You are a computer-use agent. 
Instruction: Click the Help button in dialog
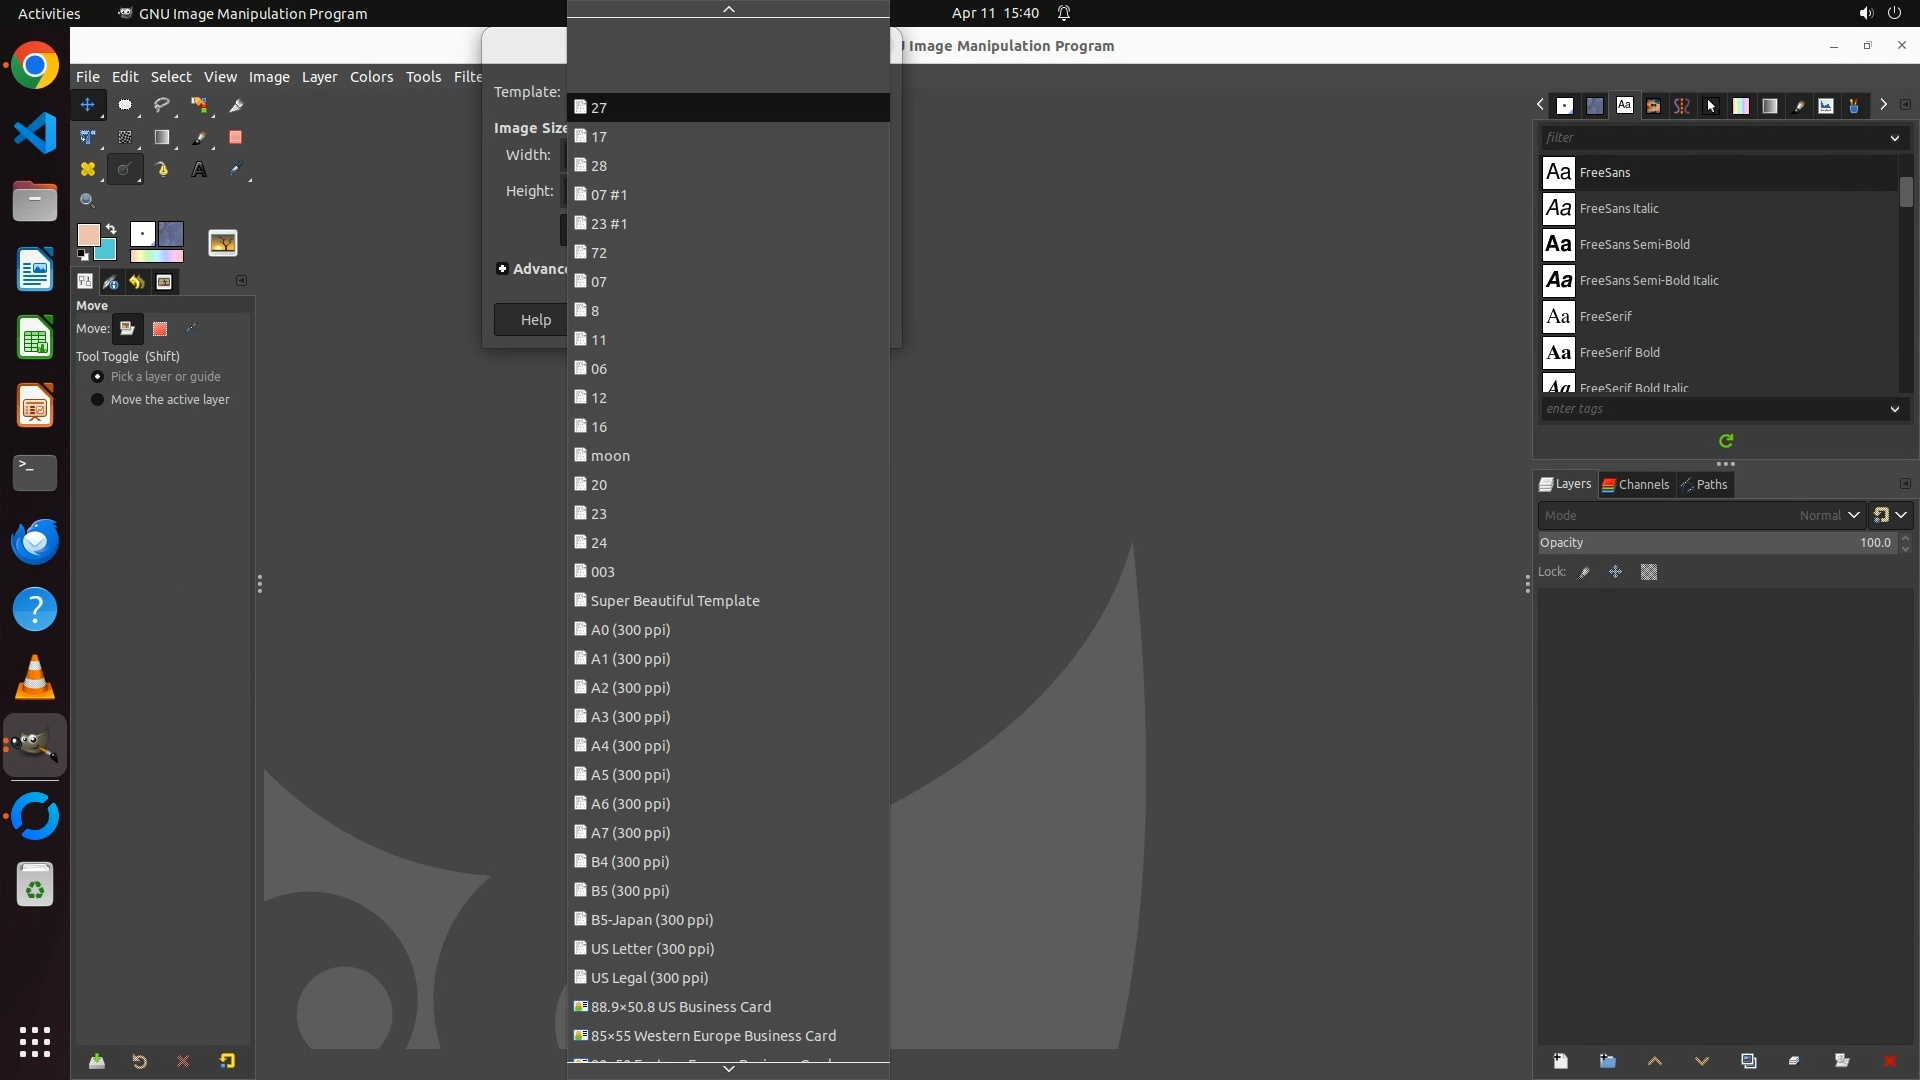pyautogui.click(x=535, y=320)
